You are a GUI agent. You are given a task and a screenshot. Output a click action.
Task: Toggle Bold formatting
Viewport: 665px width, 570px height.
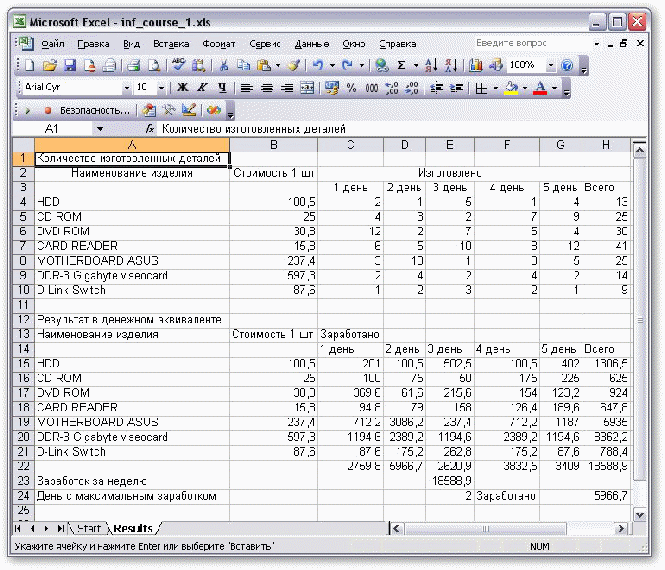pos(183,88)
